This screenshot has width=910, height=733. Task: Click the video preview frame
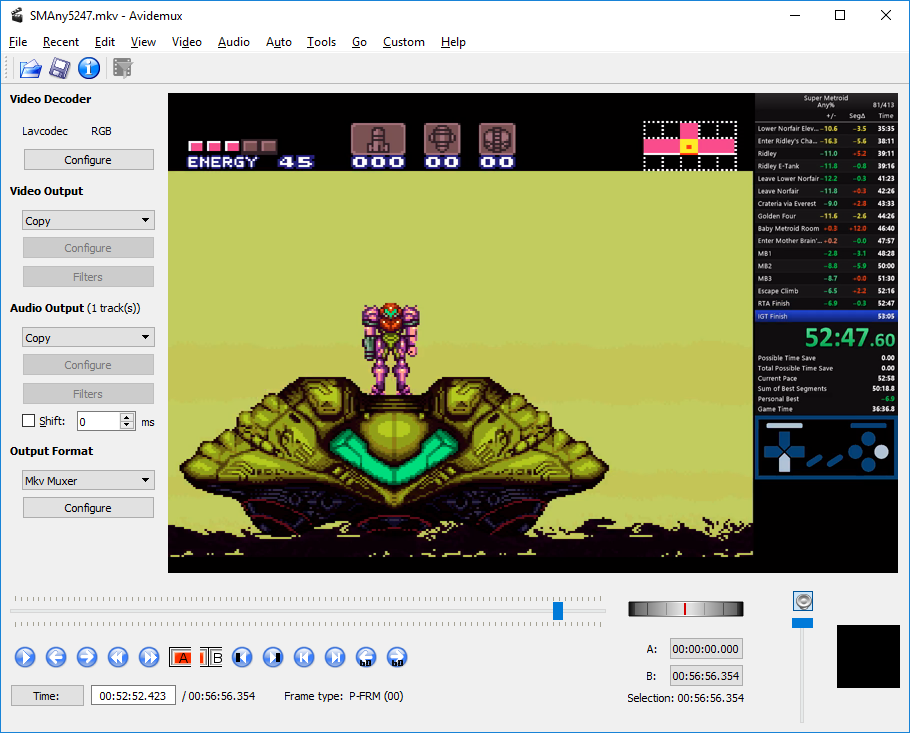click(533, 333)
